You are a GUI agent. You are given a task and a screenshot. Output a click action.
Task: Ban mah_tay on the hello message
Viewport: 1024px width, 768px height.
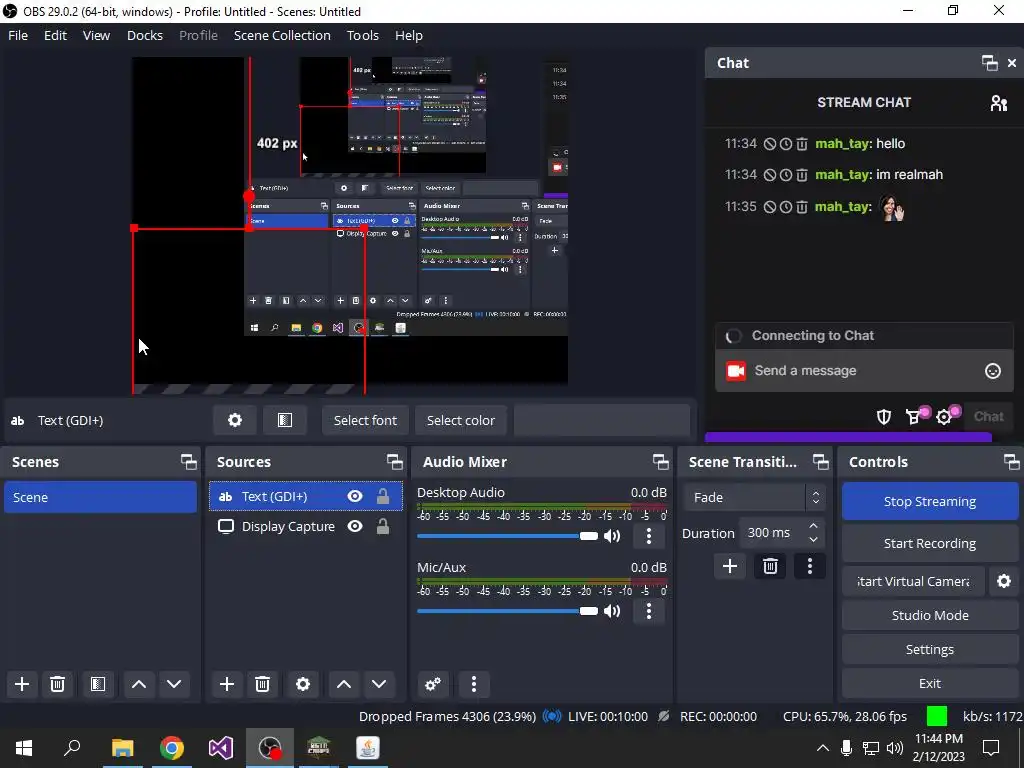(x=770, y=144)
